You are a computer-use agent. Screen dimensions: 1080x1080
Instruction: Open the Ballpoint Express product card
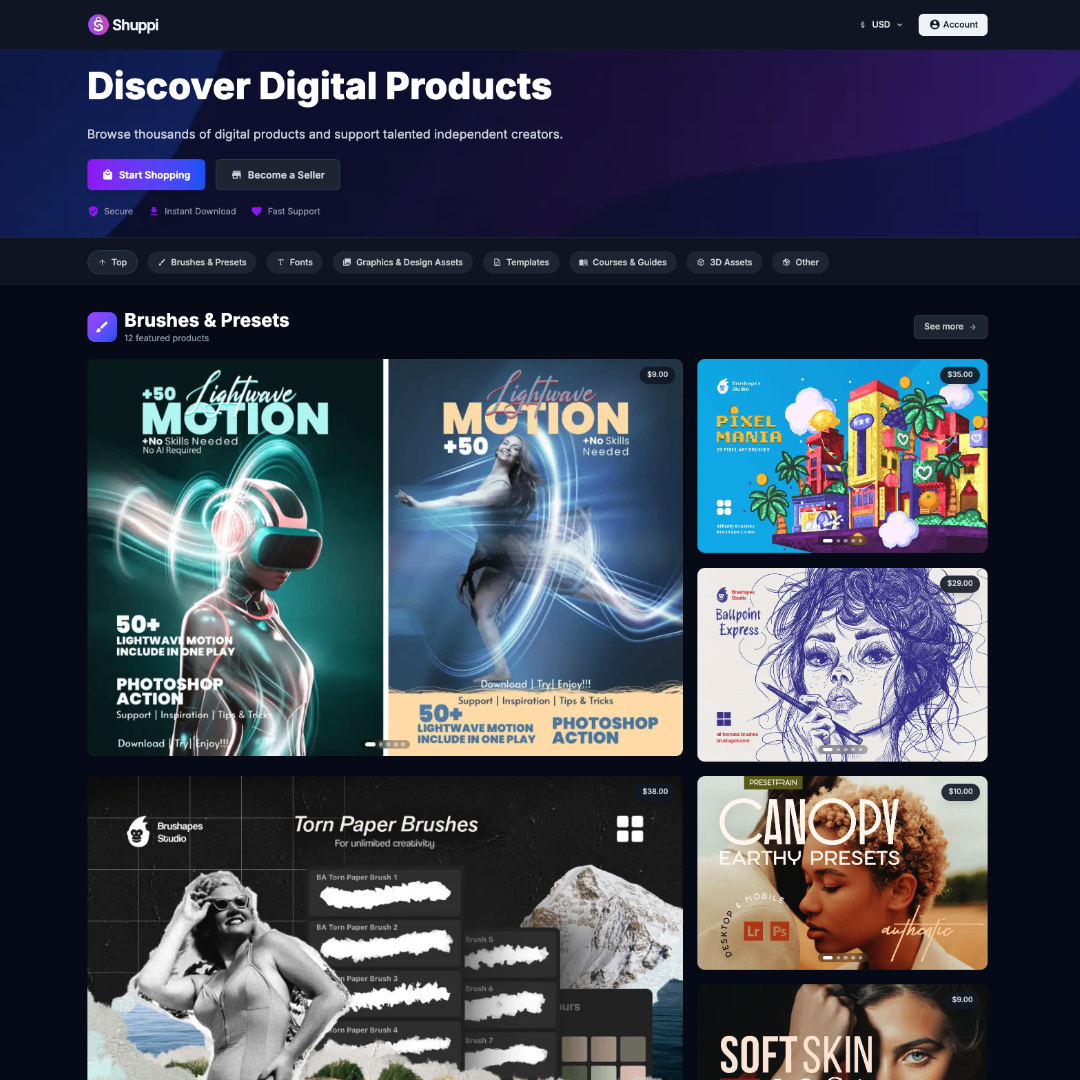click(x=842, y=665)
